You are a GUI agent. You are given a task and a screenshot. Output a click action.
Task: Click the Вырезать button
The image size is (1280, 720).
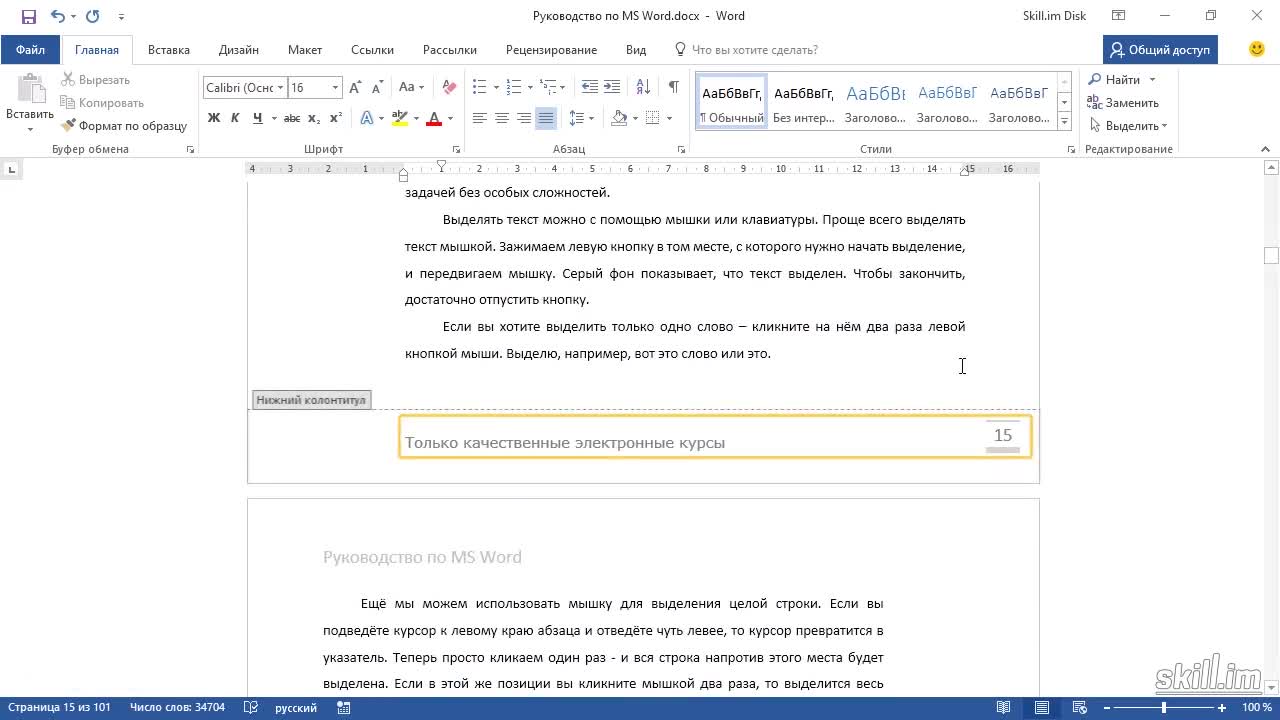pos(96,80)
